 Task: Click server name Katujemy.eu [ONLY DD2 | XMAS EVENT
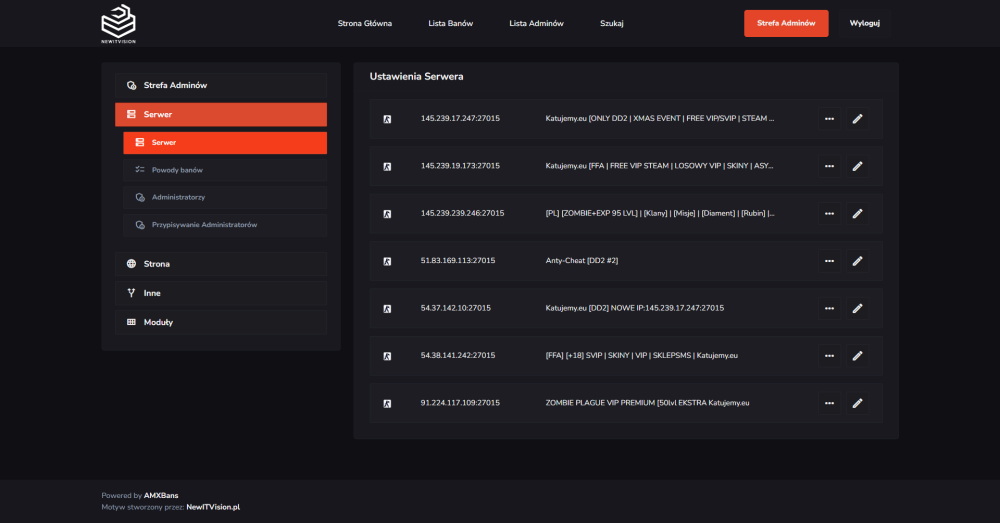click(x=659, y=119)
